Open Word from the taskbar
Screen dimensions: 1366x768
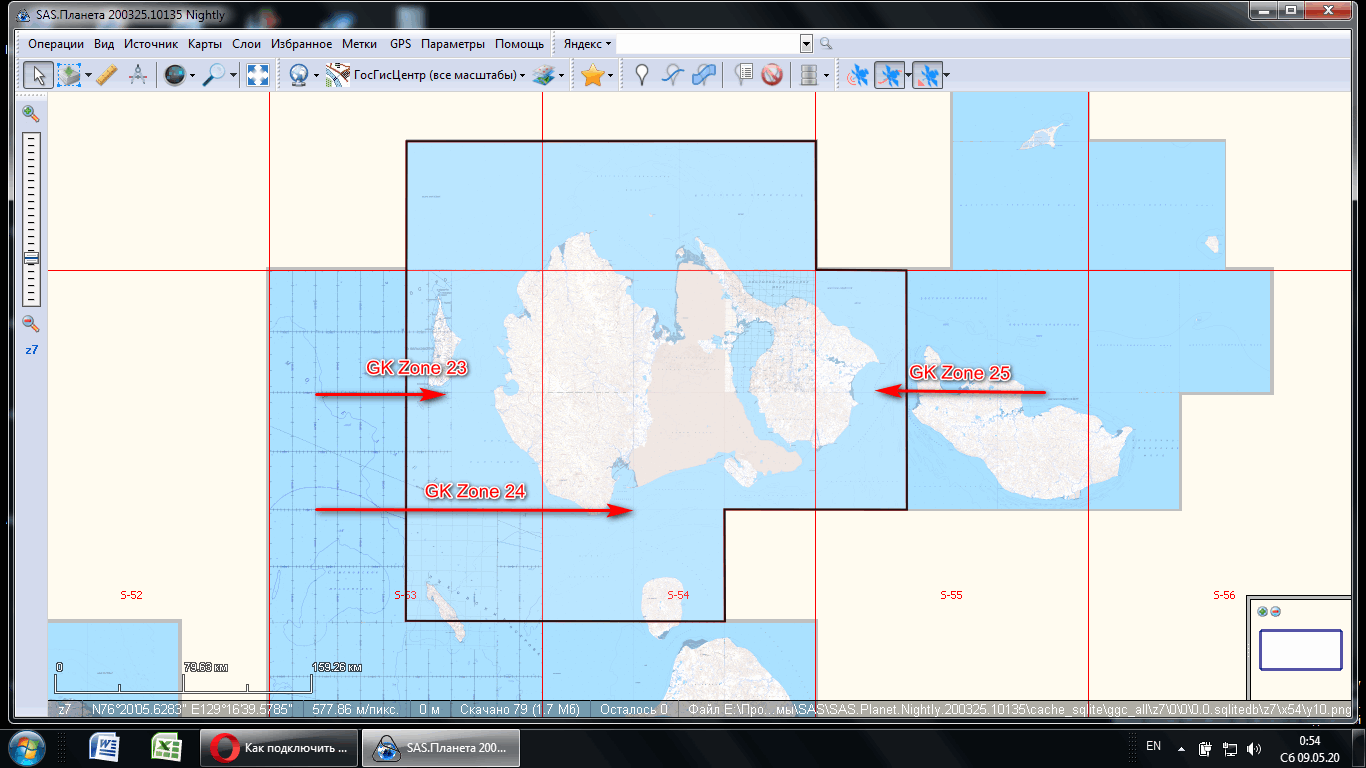coord(105,747)
